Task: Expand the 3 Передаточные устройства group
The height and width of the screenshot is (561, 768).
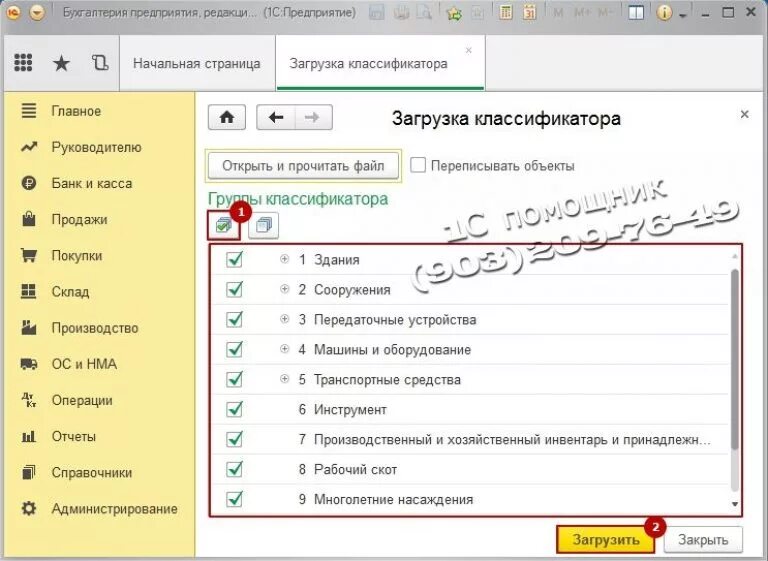Action: point(284,319)
